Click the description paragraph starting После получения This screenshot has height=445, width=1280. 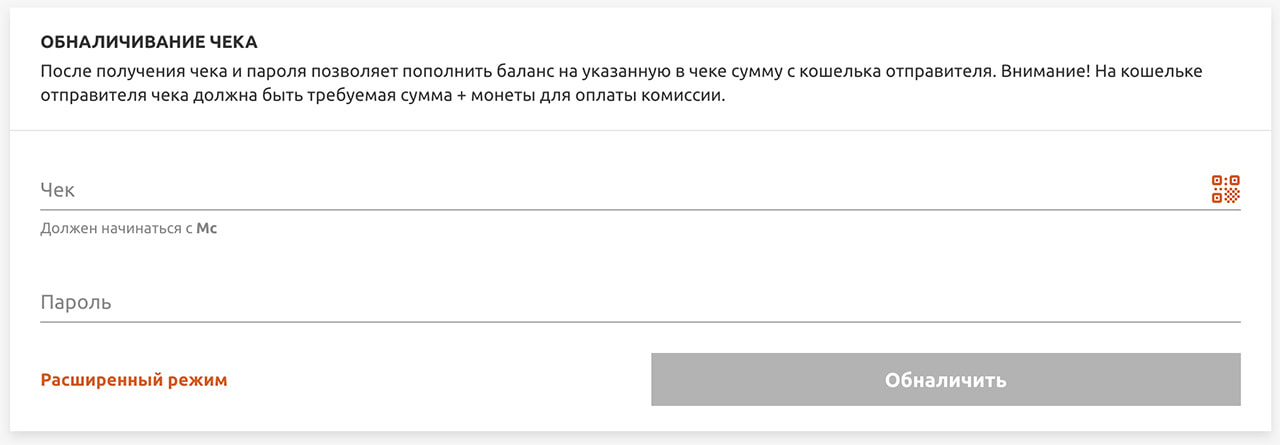tap(621, 85)
